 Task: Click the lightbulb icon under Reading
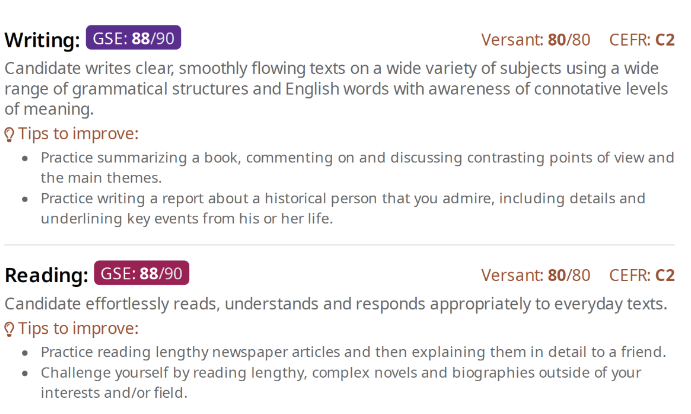tap(9, 329)
